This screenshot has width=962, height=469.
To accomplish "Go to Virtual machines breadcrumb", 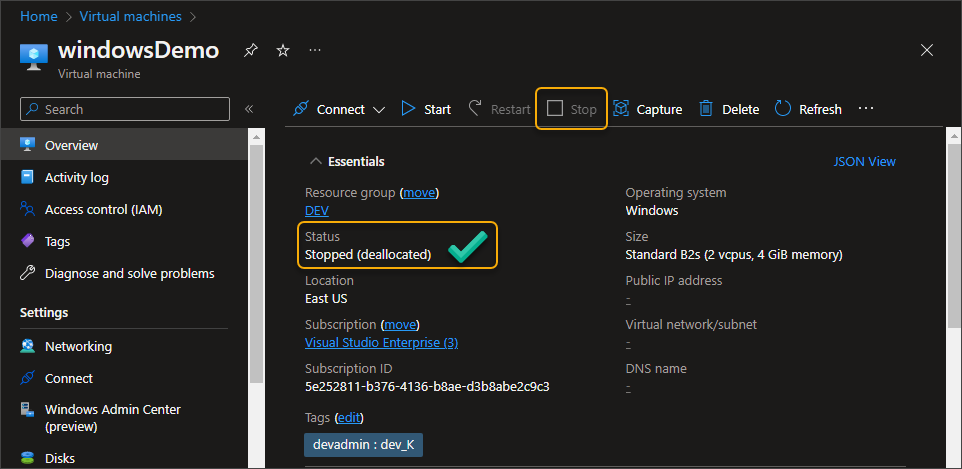I will (x=131, y=16).
